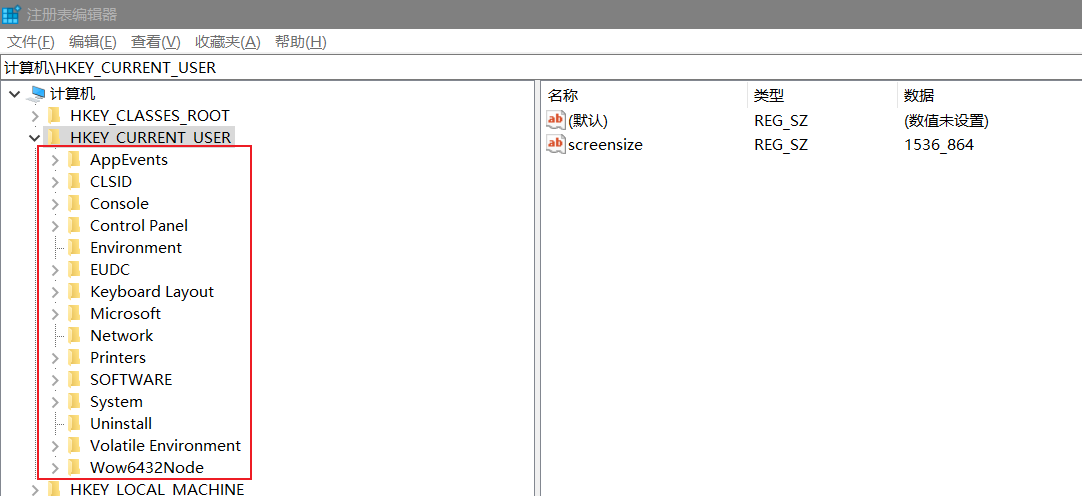
Task: Click the folder icon next to Microsoft
Action: pyautogui.click(x=74, y=314)
